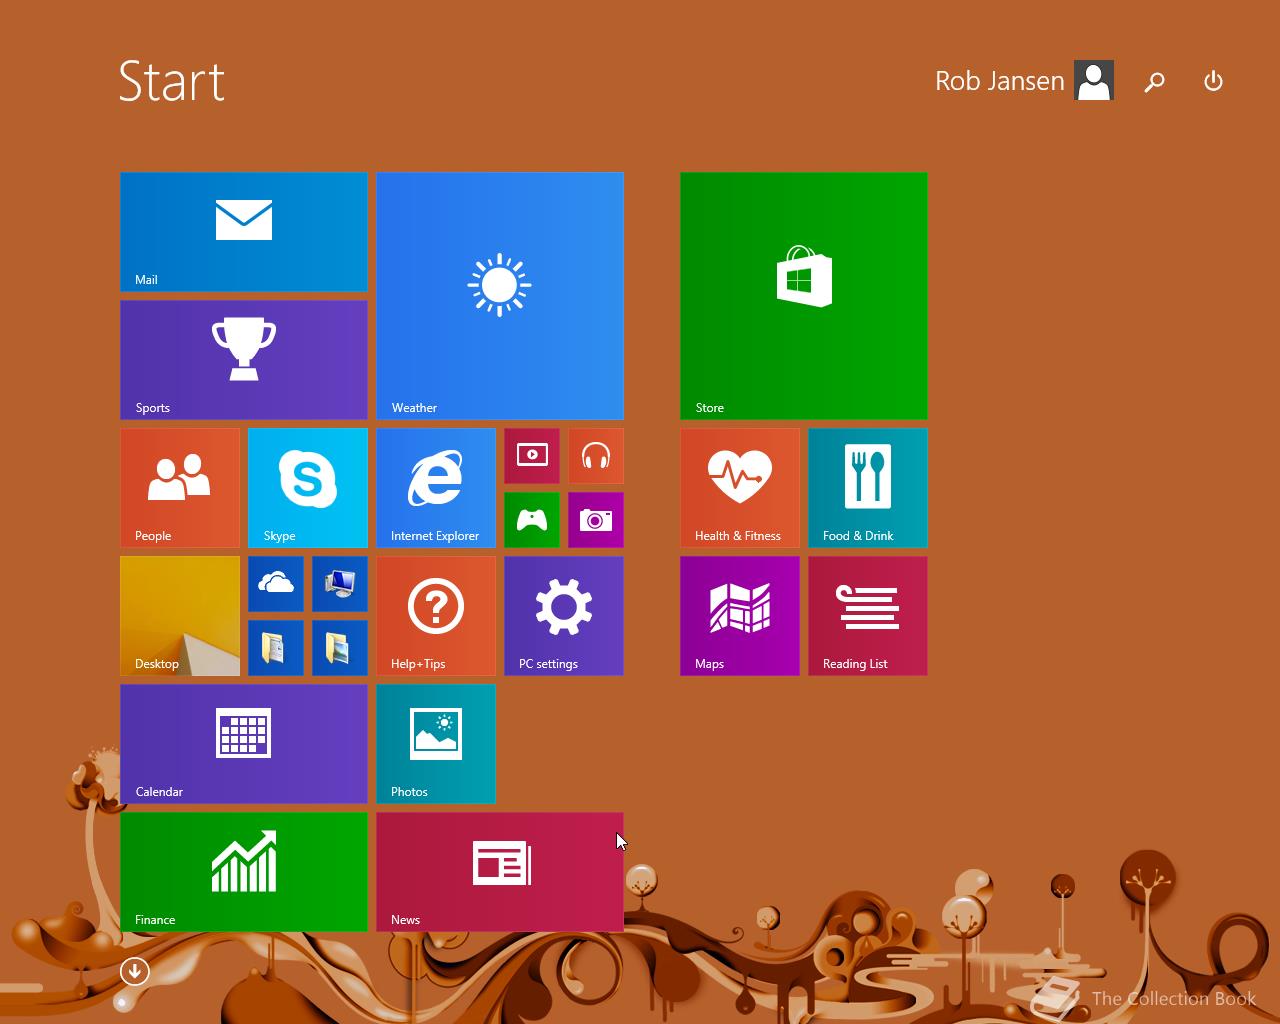Open the Finance tile
1280x1024 pixels.
coord(244,872)
